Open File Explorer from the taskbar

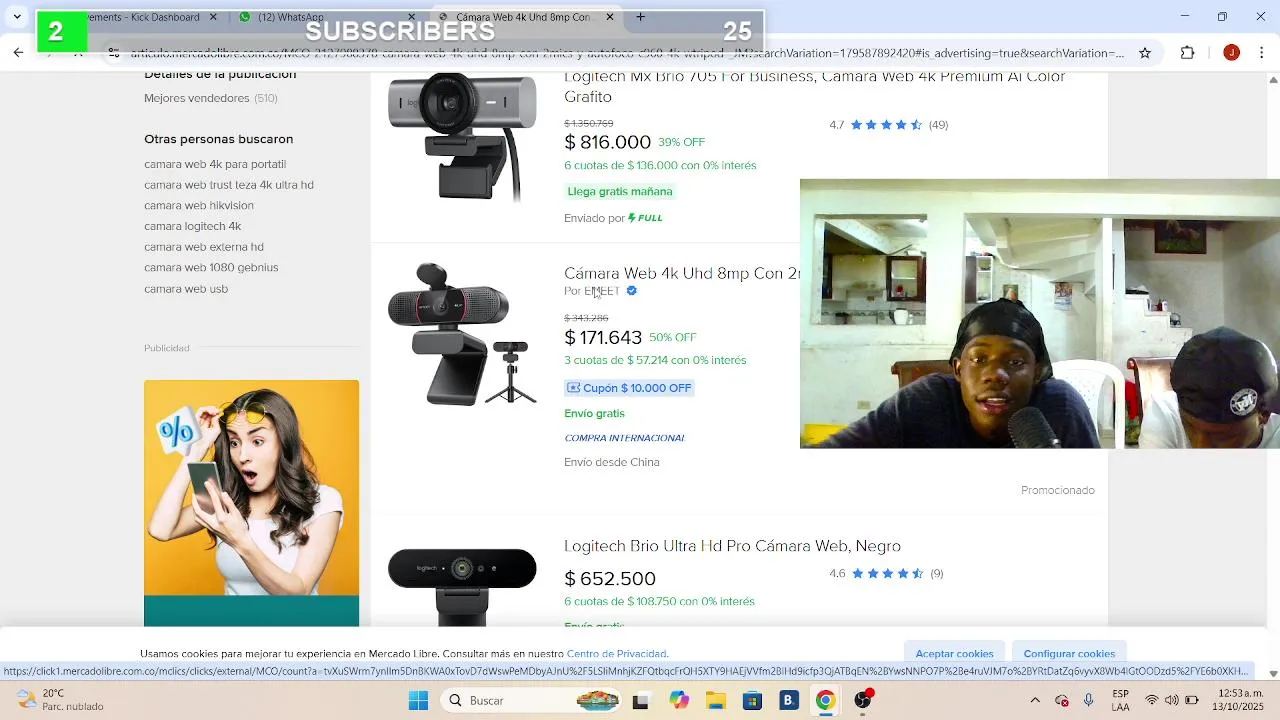(715, 700)
